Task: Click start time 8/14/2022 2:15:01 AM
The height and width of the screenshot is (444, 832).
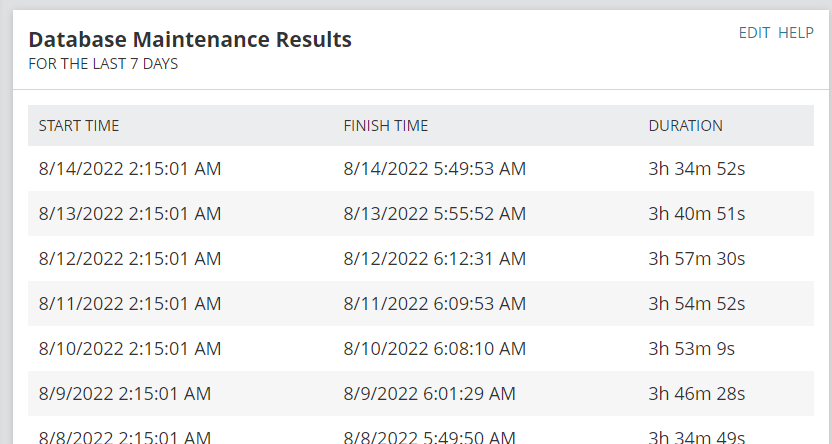Action: (130, 169)
